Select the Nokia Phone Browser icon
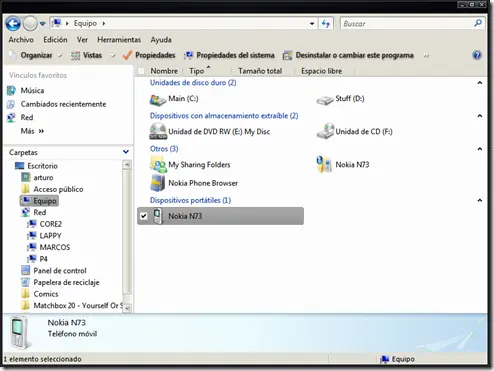This screenshot has height=371, width=494. tap(158, 183)
